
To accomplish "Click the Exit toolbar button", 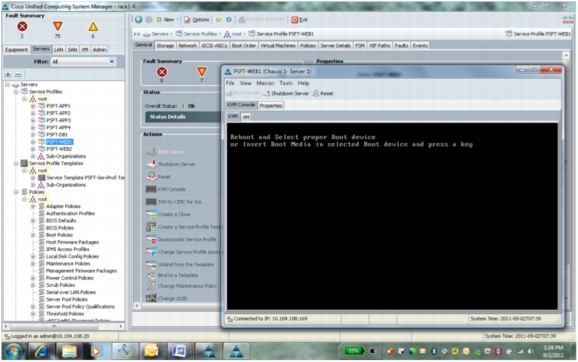I will tap(299, 20).
